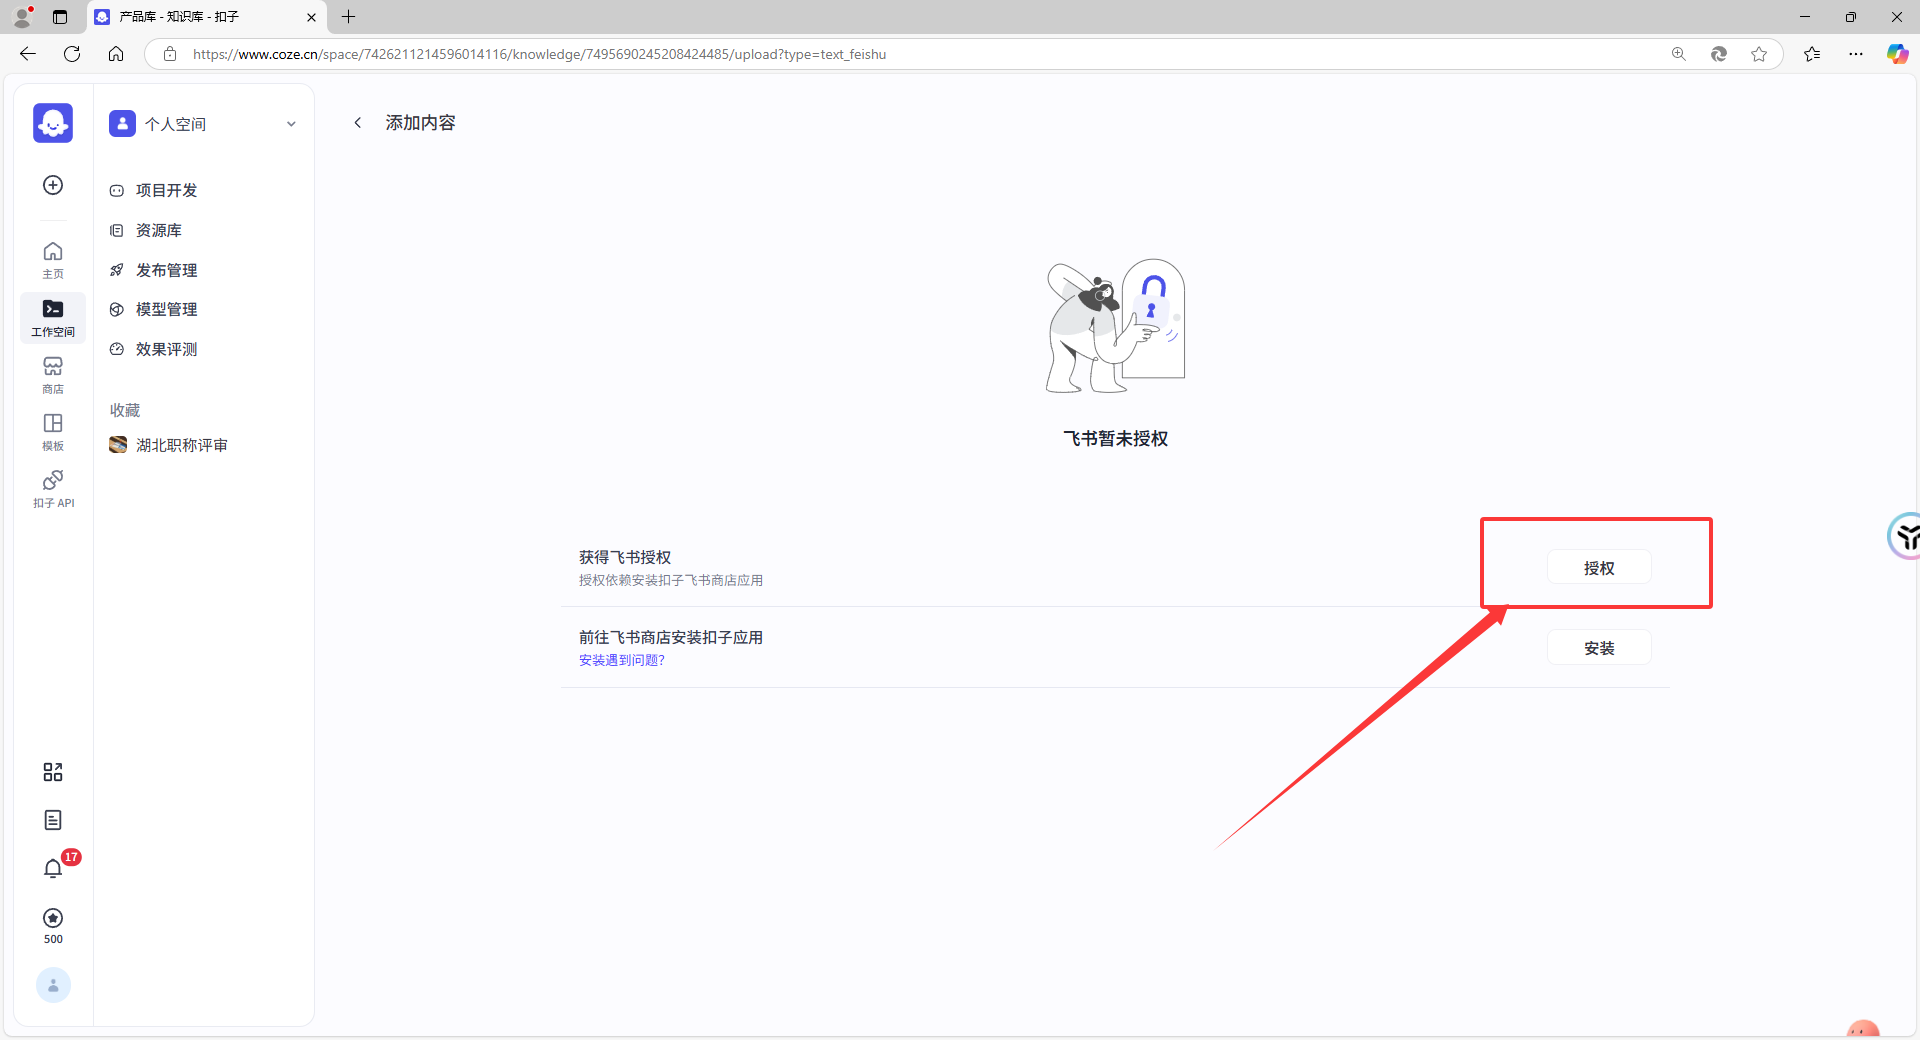Click the 前往飞书商店安装扣子应用 text
1920x1040 pixels.
point(671,637)
